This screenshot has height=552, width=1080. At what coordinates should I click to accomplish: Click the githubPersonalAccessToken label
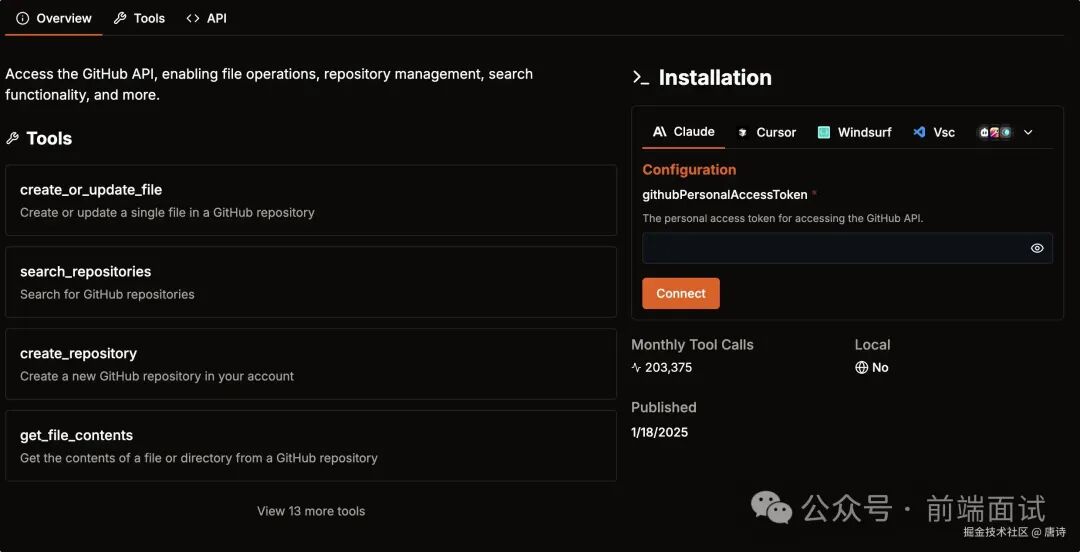point(725,195)
